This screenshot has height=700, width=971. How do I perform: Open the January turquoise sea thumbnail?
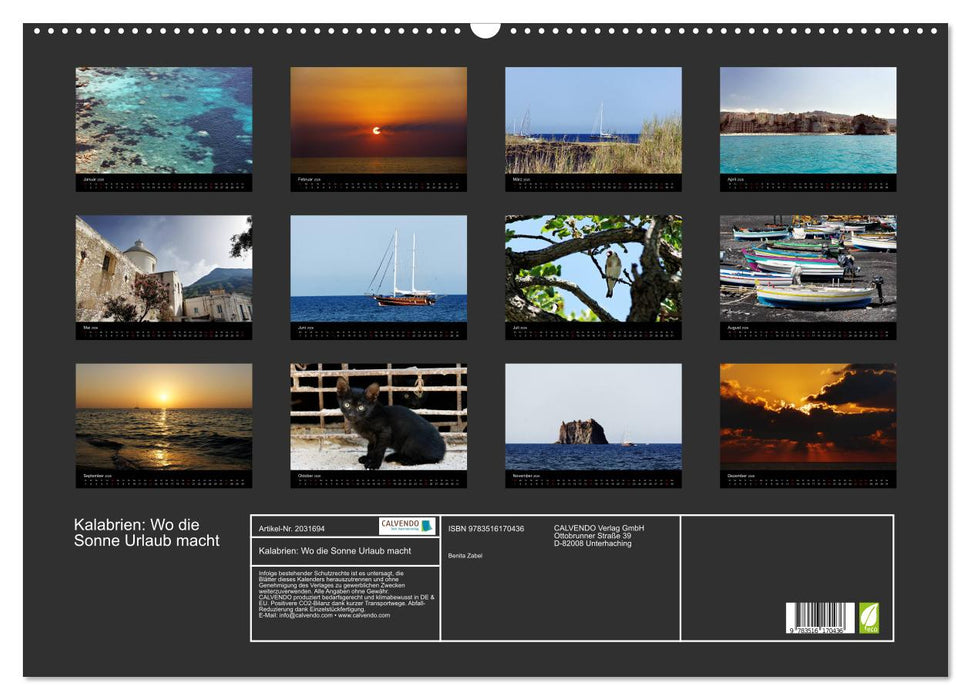click(164, 121)
